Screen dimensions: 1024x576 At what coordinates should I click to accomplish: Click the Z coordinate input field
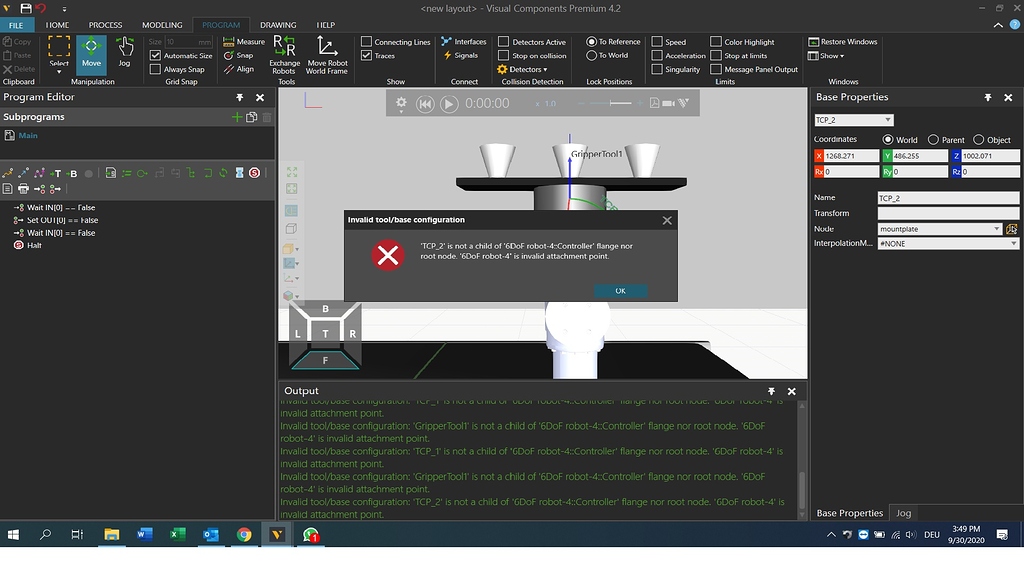click(x=990, y=155)
